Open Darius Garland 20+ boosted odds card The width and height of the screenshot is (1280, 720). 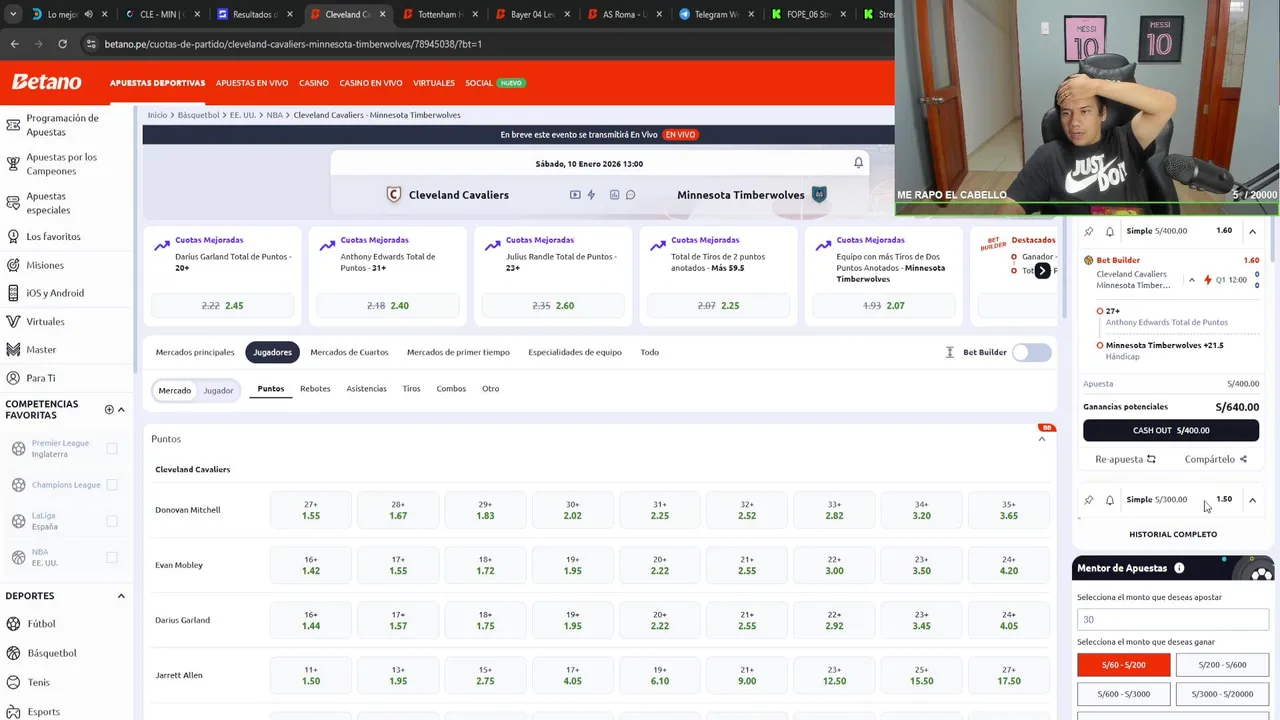pyautogui.click(x=224, y=274)
